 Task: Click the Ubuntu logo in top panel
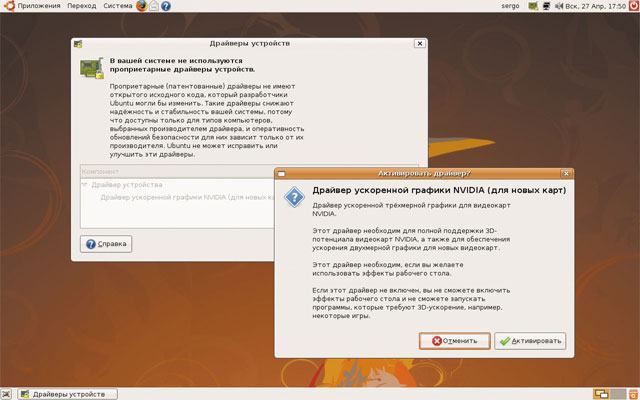point(9,6)
